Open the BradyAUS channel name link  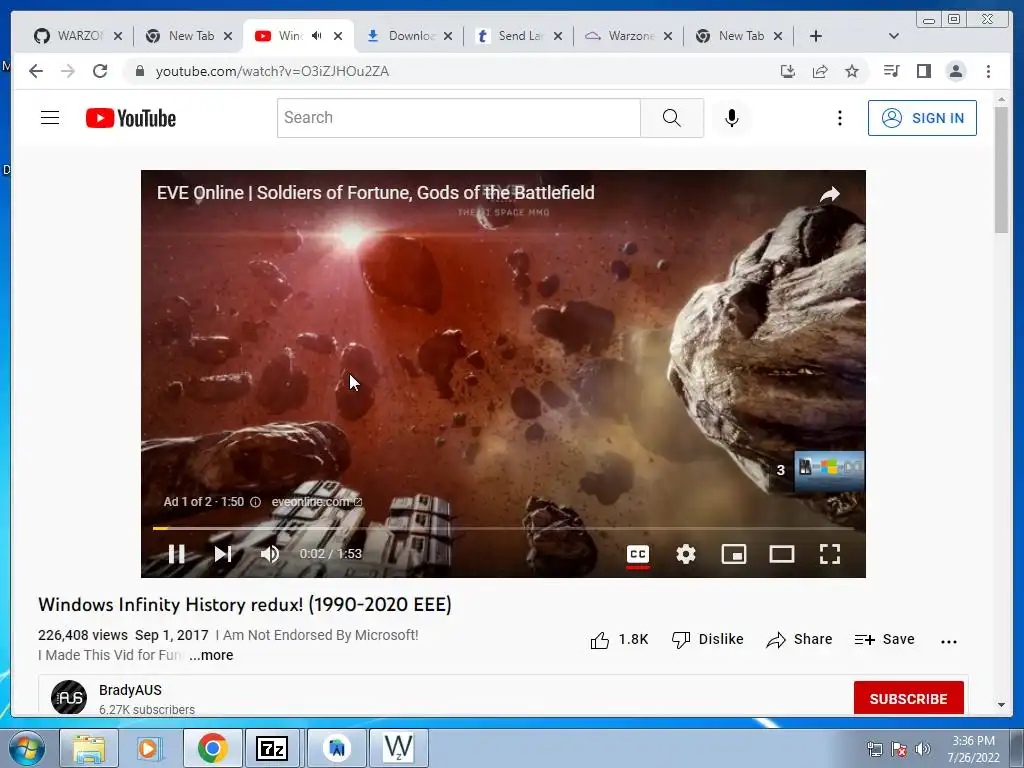click(x=131, y=690)
